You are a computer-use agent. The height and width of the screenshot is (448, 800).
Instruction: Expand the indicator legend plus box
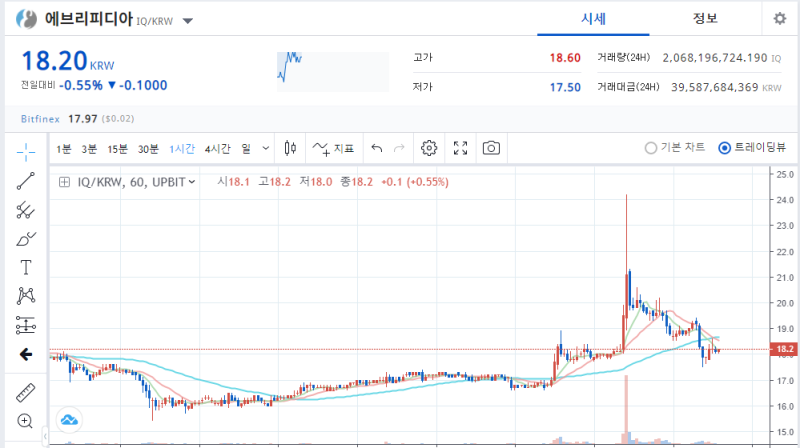point(64,182)
